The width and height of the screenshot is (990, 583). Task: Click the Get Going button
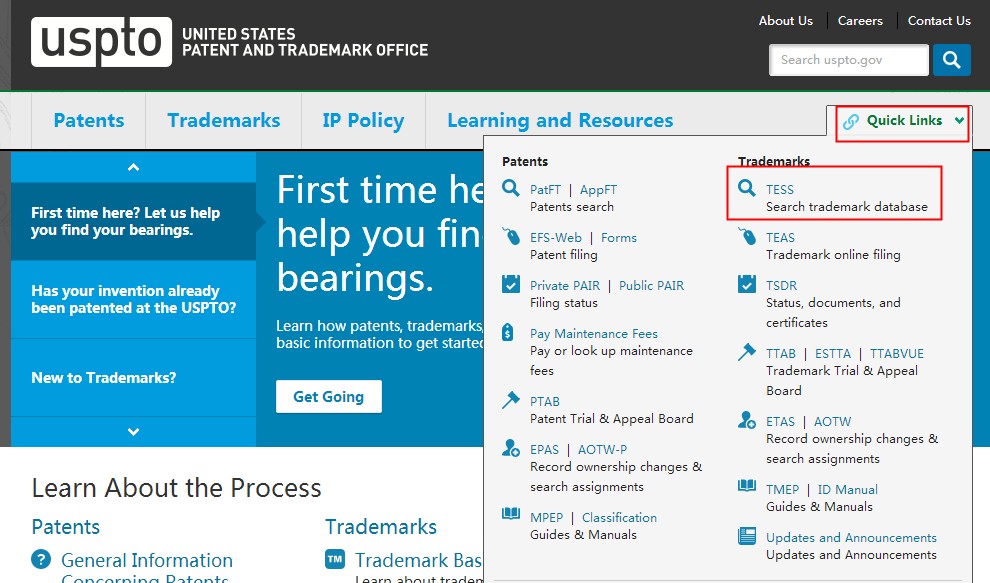tap(329, 397)
